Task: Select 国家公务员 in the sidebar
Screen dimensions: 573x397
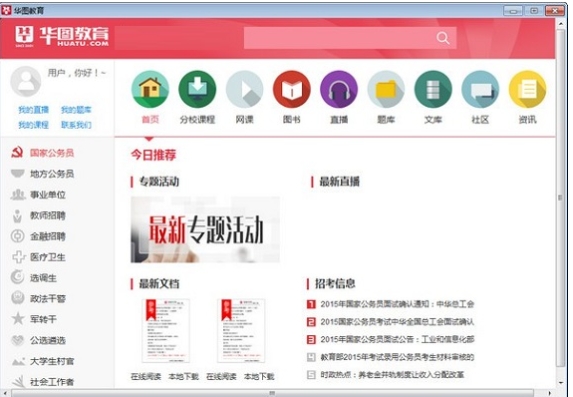Action: point(52,153)
